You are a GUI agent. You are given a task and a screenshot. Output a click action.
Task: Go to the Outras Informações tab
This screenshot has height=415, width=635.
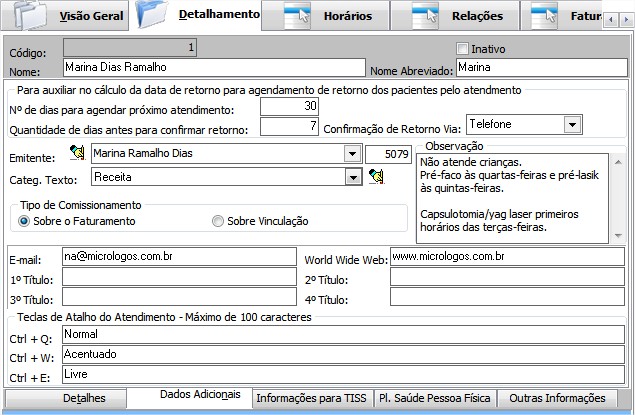tap(556, 398)
